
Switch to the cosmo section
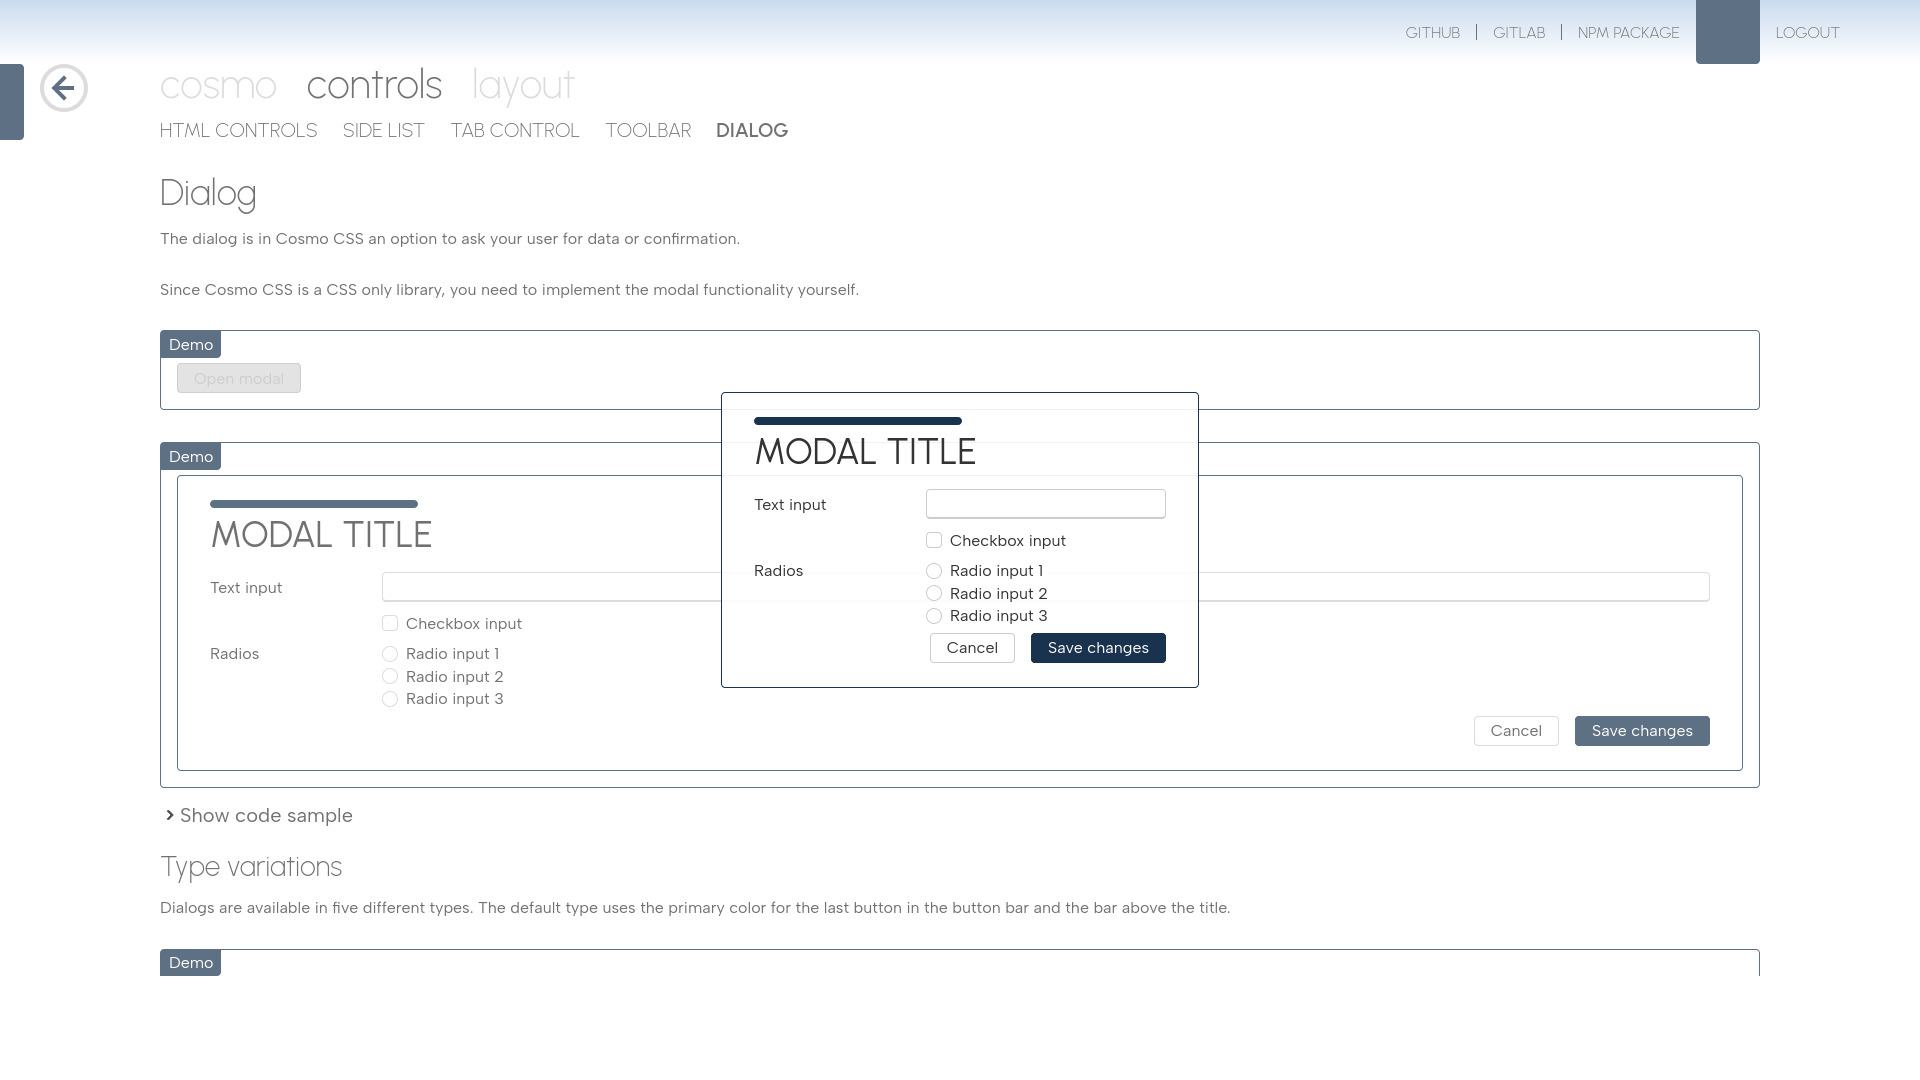[218, 85]
